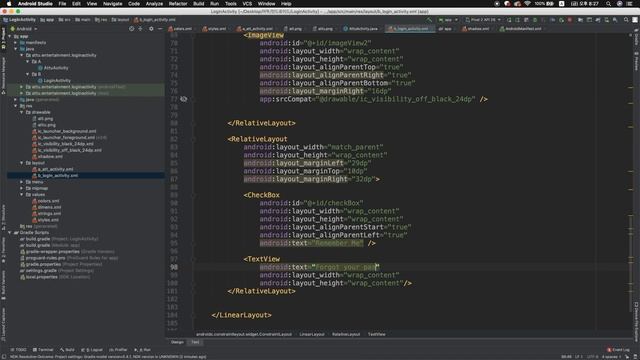Collapse the java folder node
This screenshot has height=360, width=640.
click(x=16, y=49)
